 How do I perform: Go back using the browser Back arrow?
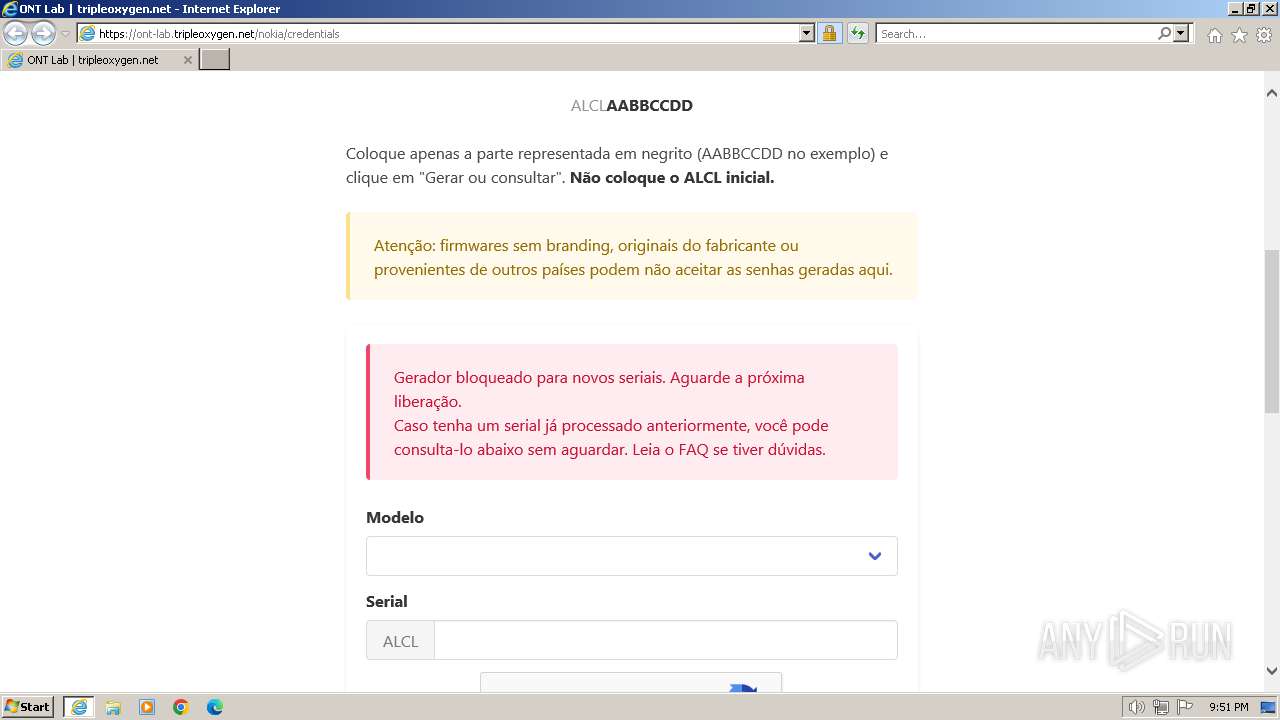click(x=16, y=34)
